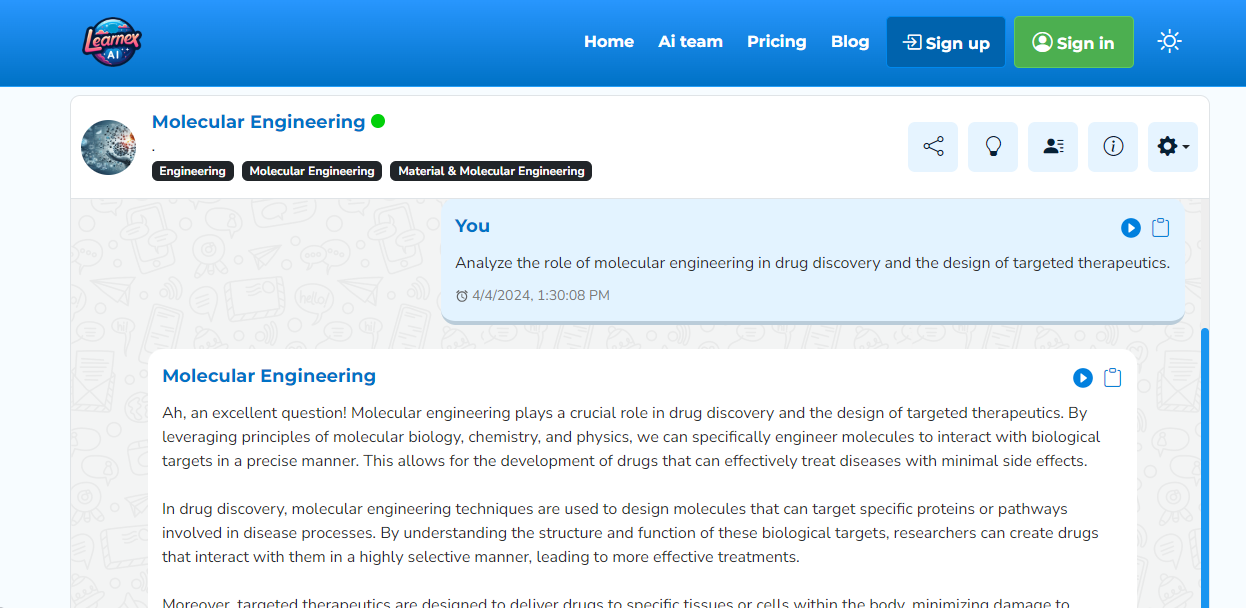Click the blue chat scrollbar
1246x608 pixels.
tap(1205, 467)
